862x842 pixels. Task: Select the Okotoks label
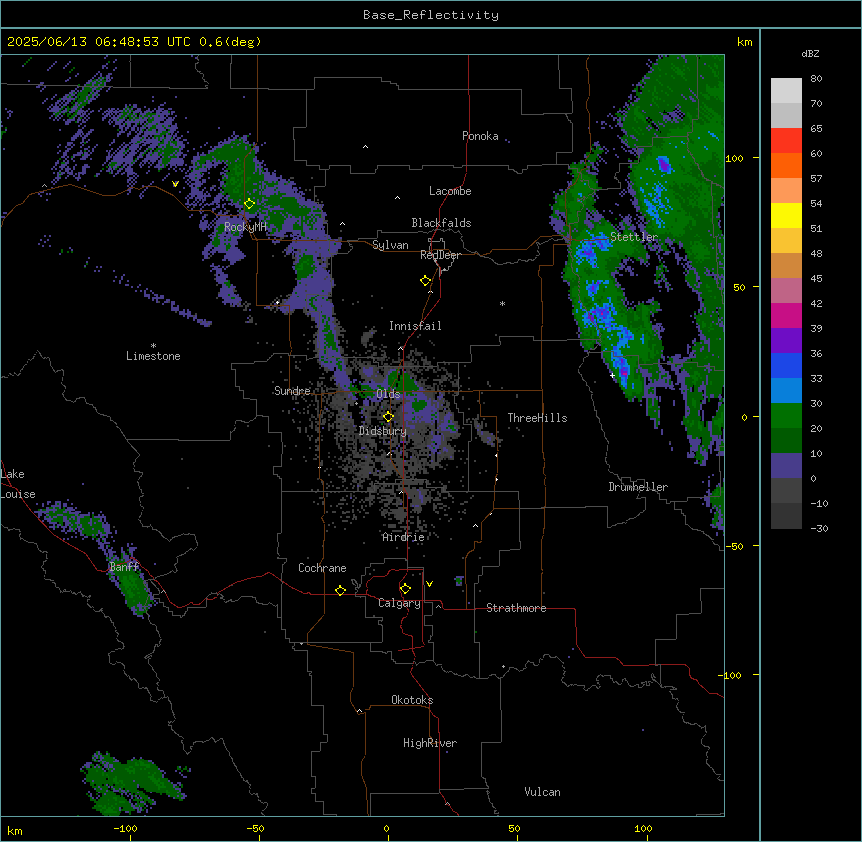click(412, 700)
